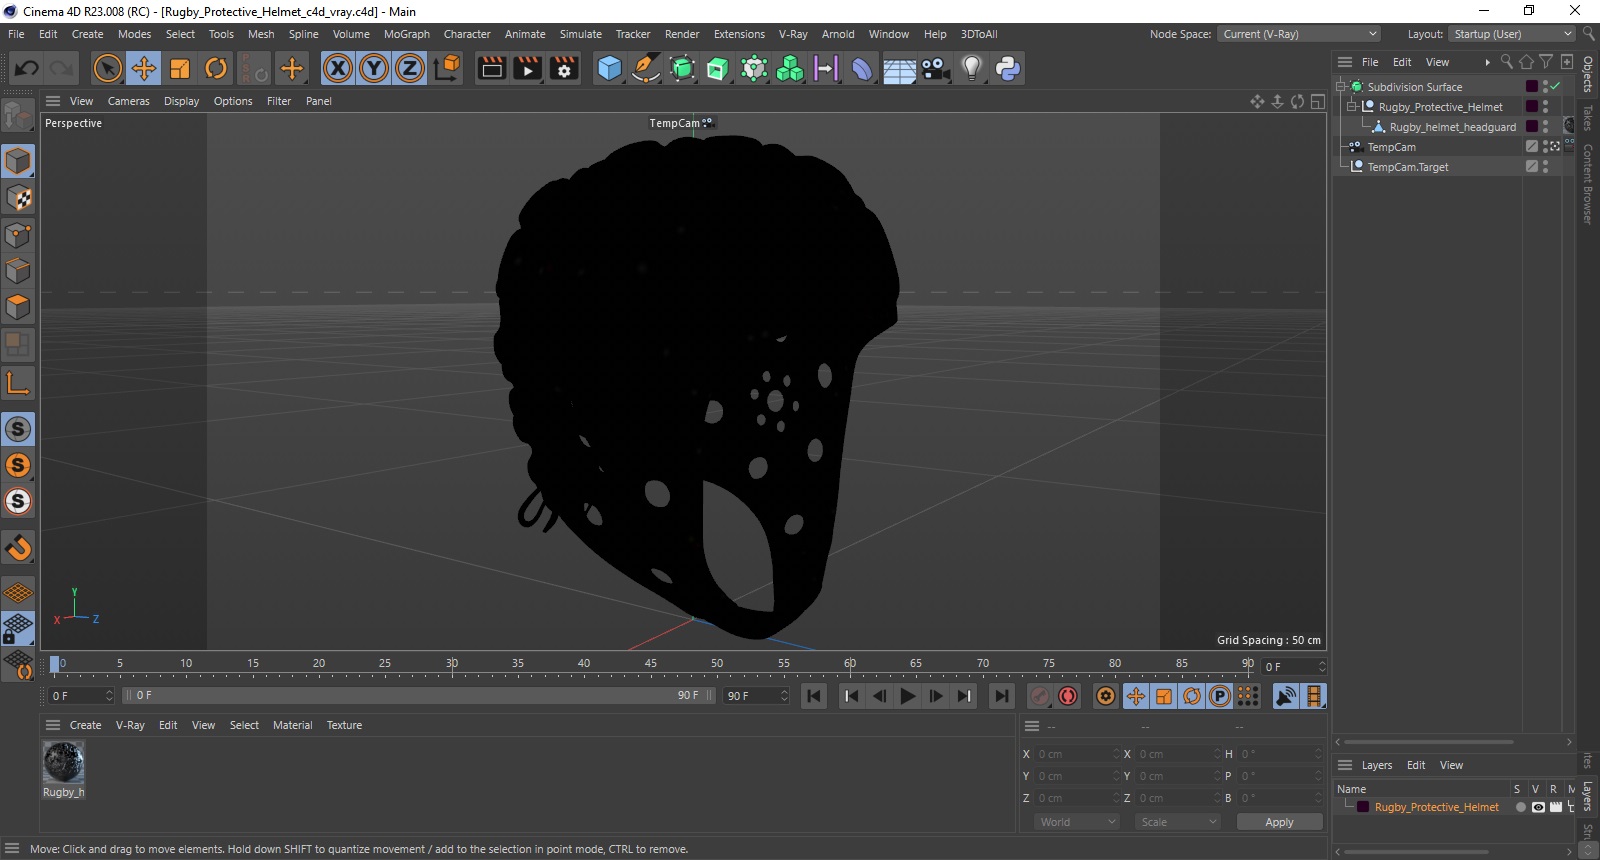Image resolution: width=1600 pixels, height=860 pixels.
Task: Open the V-Ray main menu
Action: (793, 34)
